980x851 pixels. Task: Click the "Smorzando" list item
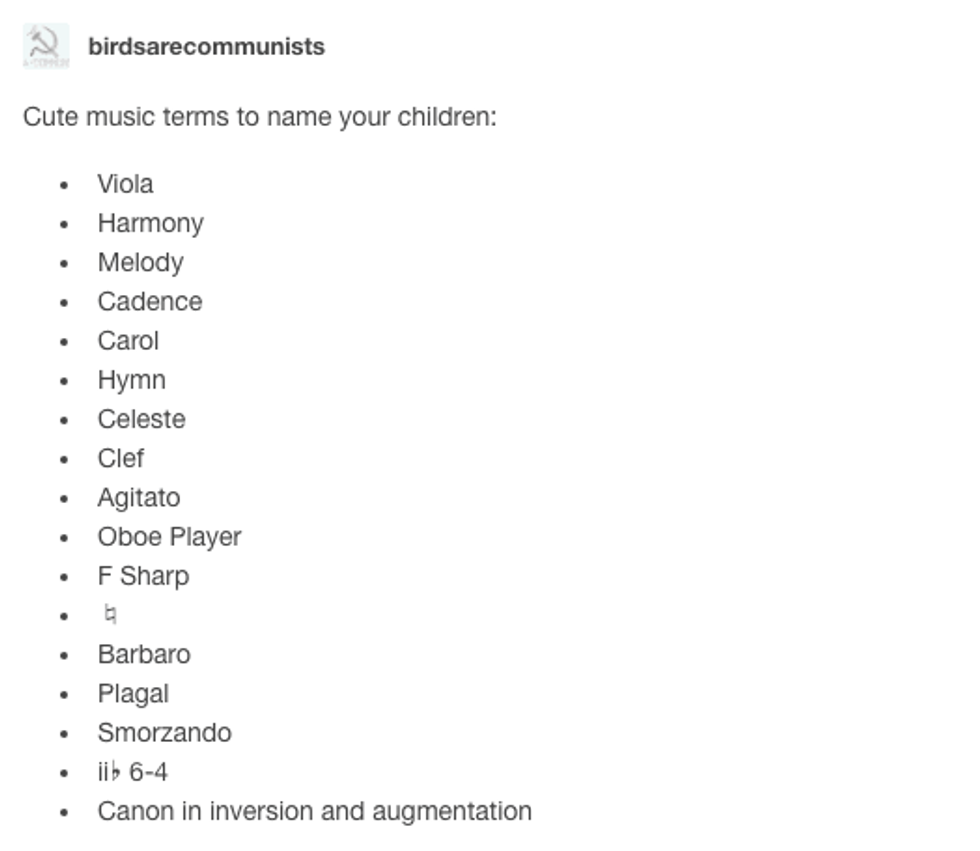[164, 733]
